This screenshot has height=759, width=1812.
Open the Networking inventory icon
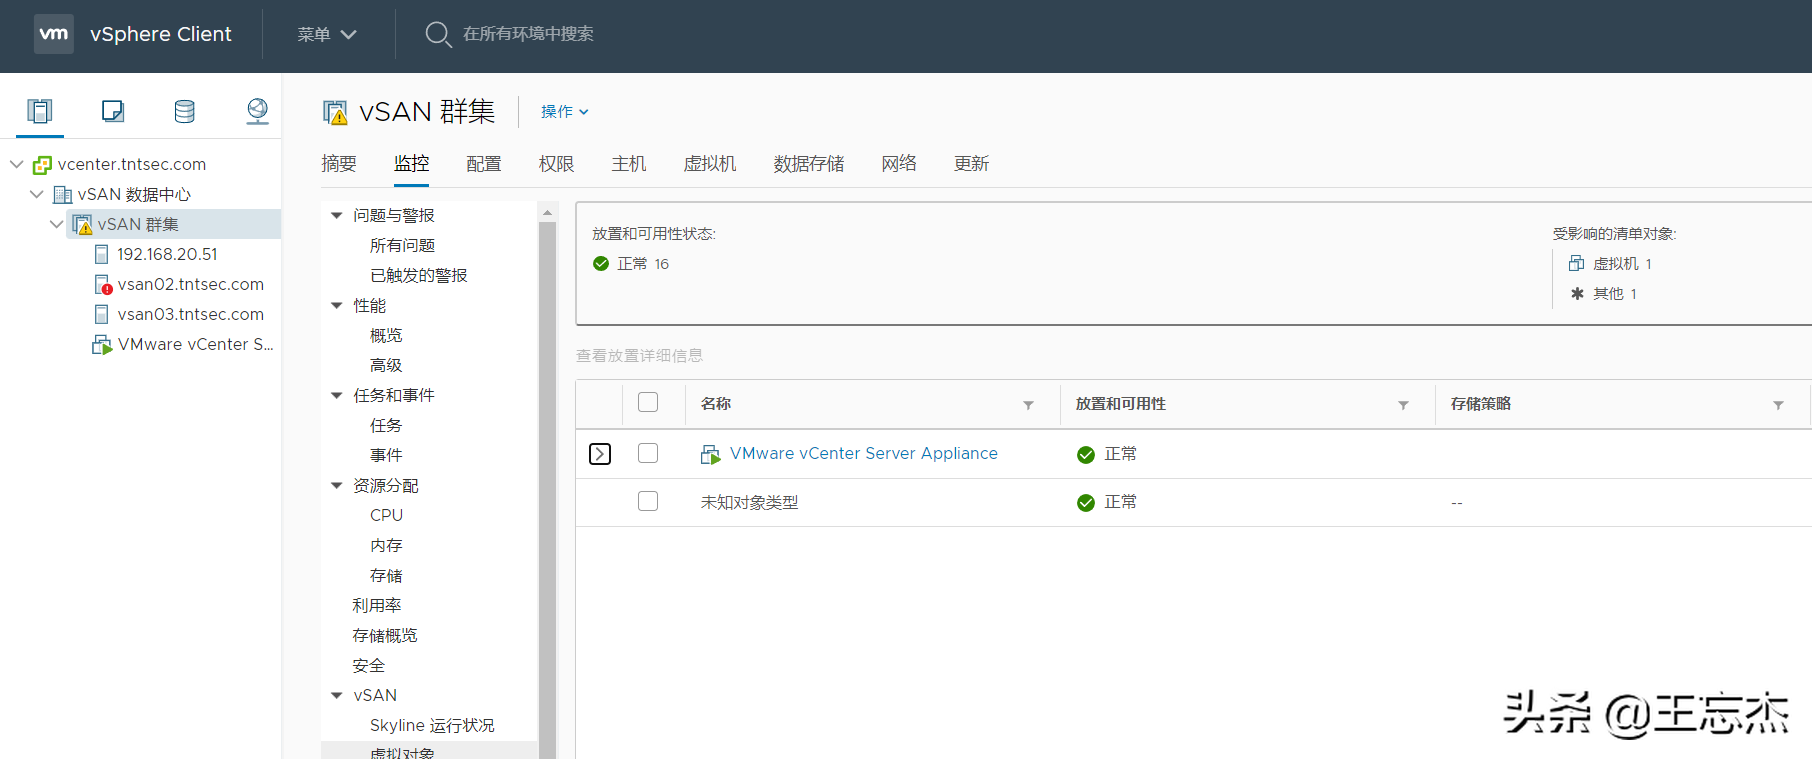(x=257, y=111)
